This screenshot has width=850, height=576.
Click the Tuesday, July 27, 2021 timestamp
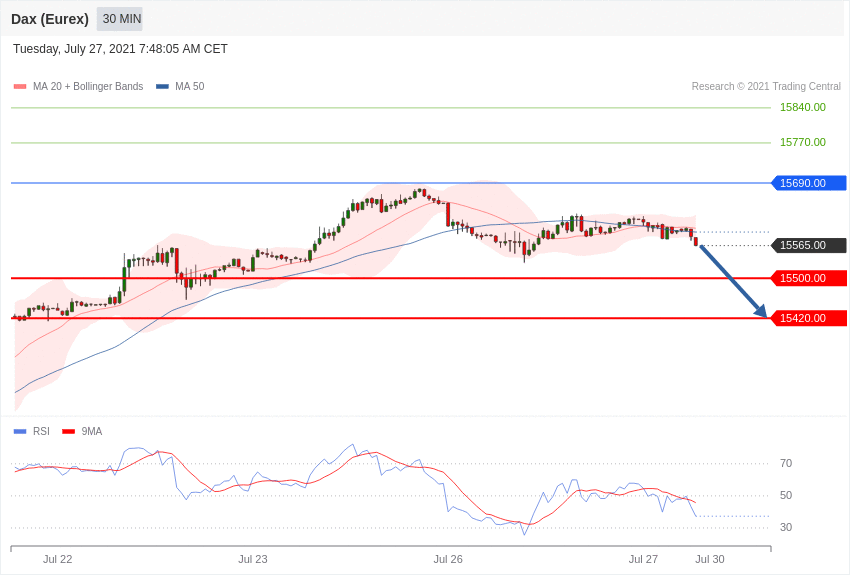click(x=120, y=49)
